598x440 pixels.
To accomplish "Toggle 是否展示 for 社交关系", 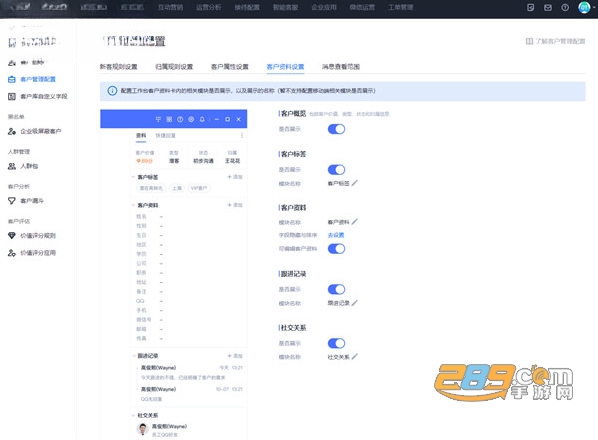I will [336, 344].
